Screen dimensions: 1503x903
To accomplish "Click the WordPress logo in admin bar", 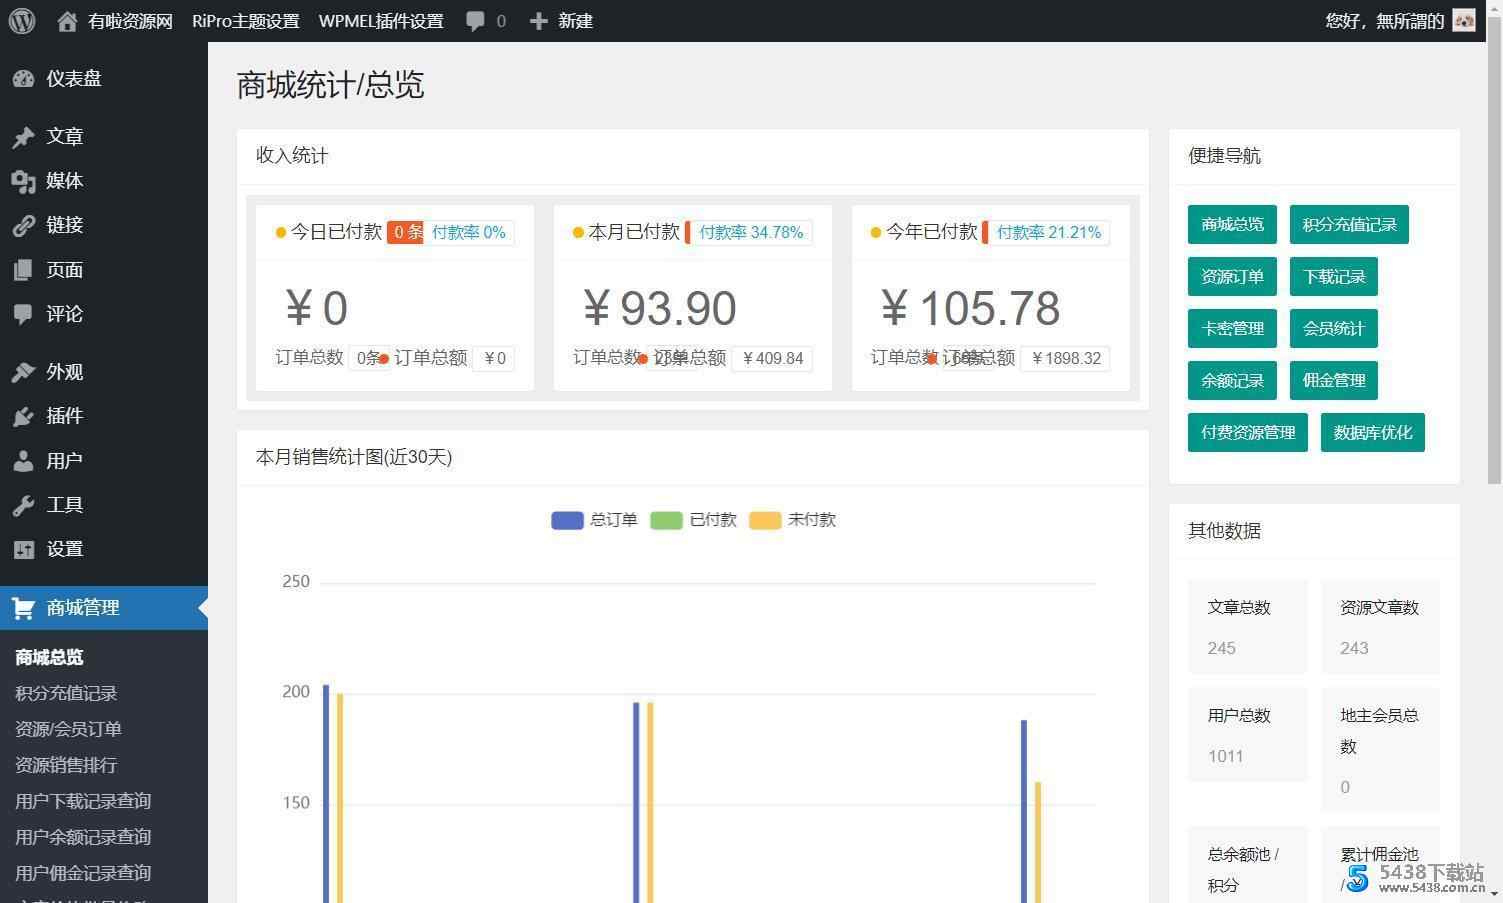I will coord(21,20).
